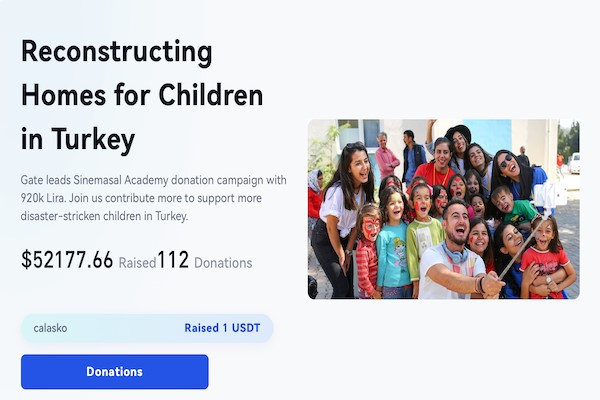Select the "Homes for Children" heading line
600x400 pixels.
coord(142,96)
